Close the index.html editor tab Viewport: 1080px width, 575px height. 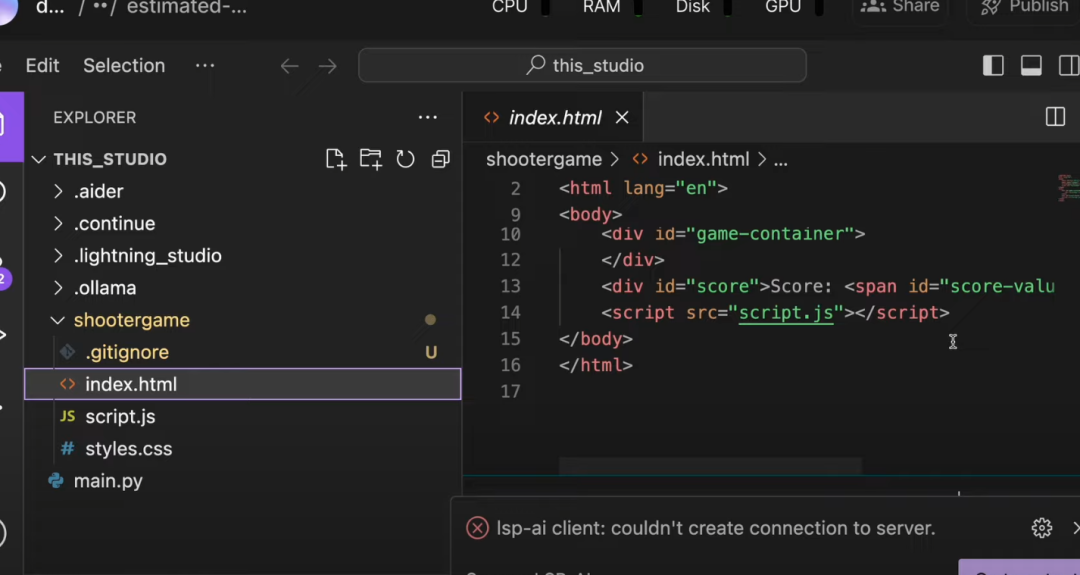pyautogui.click(x=622, y=118)
